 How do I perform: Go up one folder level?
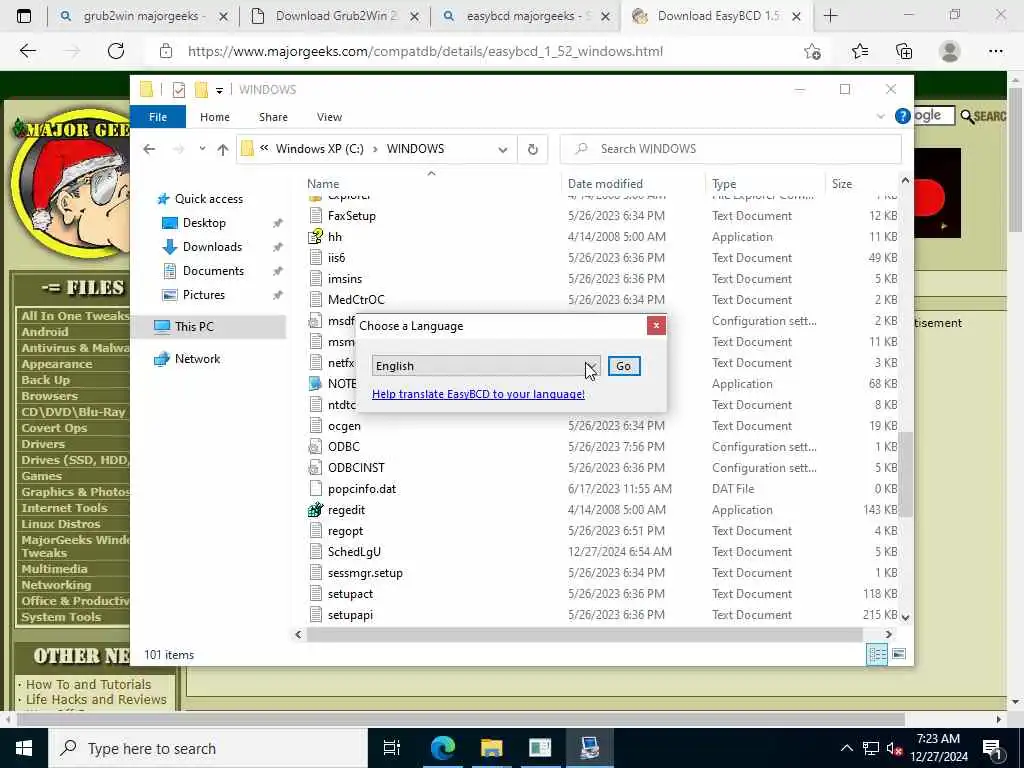pos(223,150)
